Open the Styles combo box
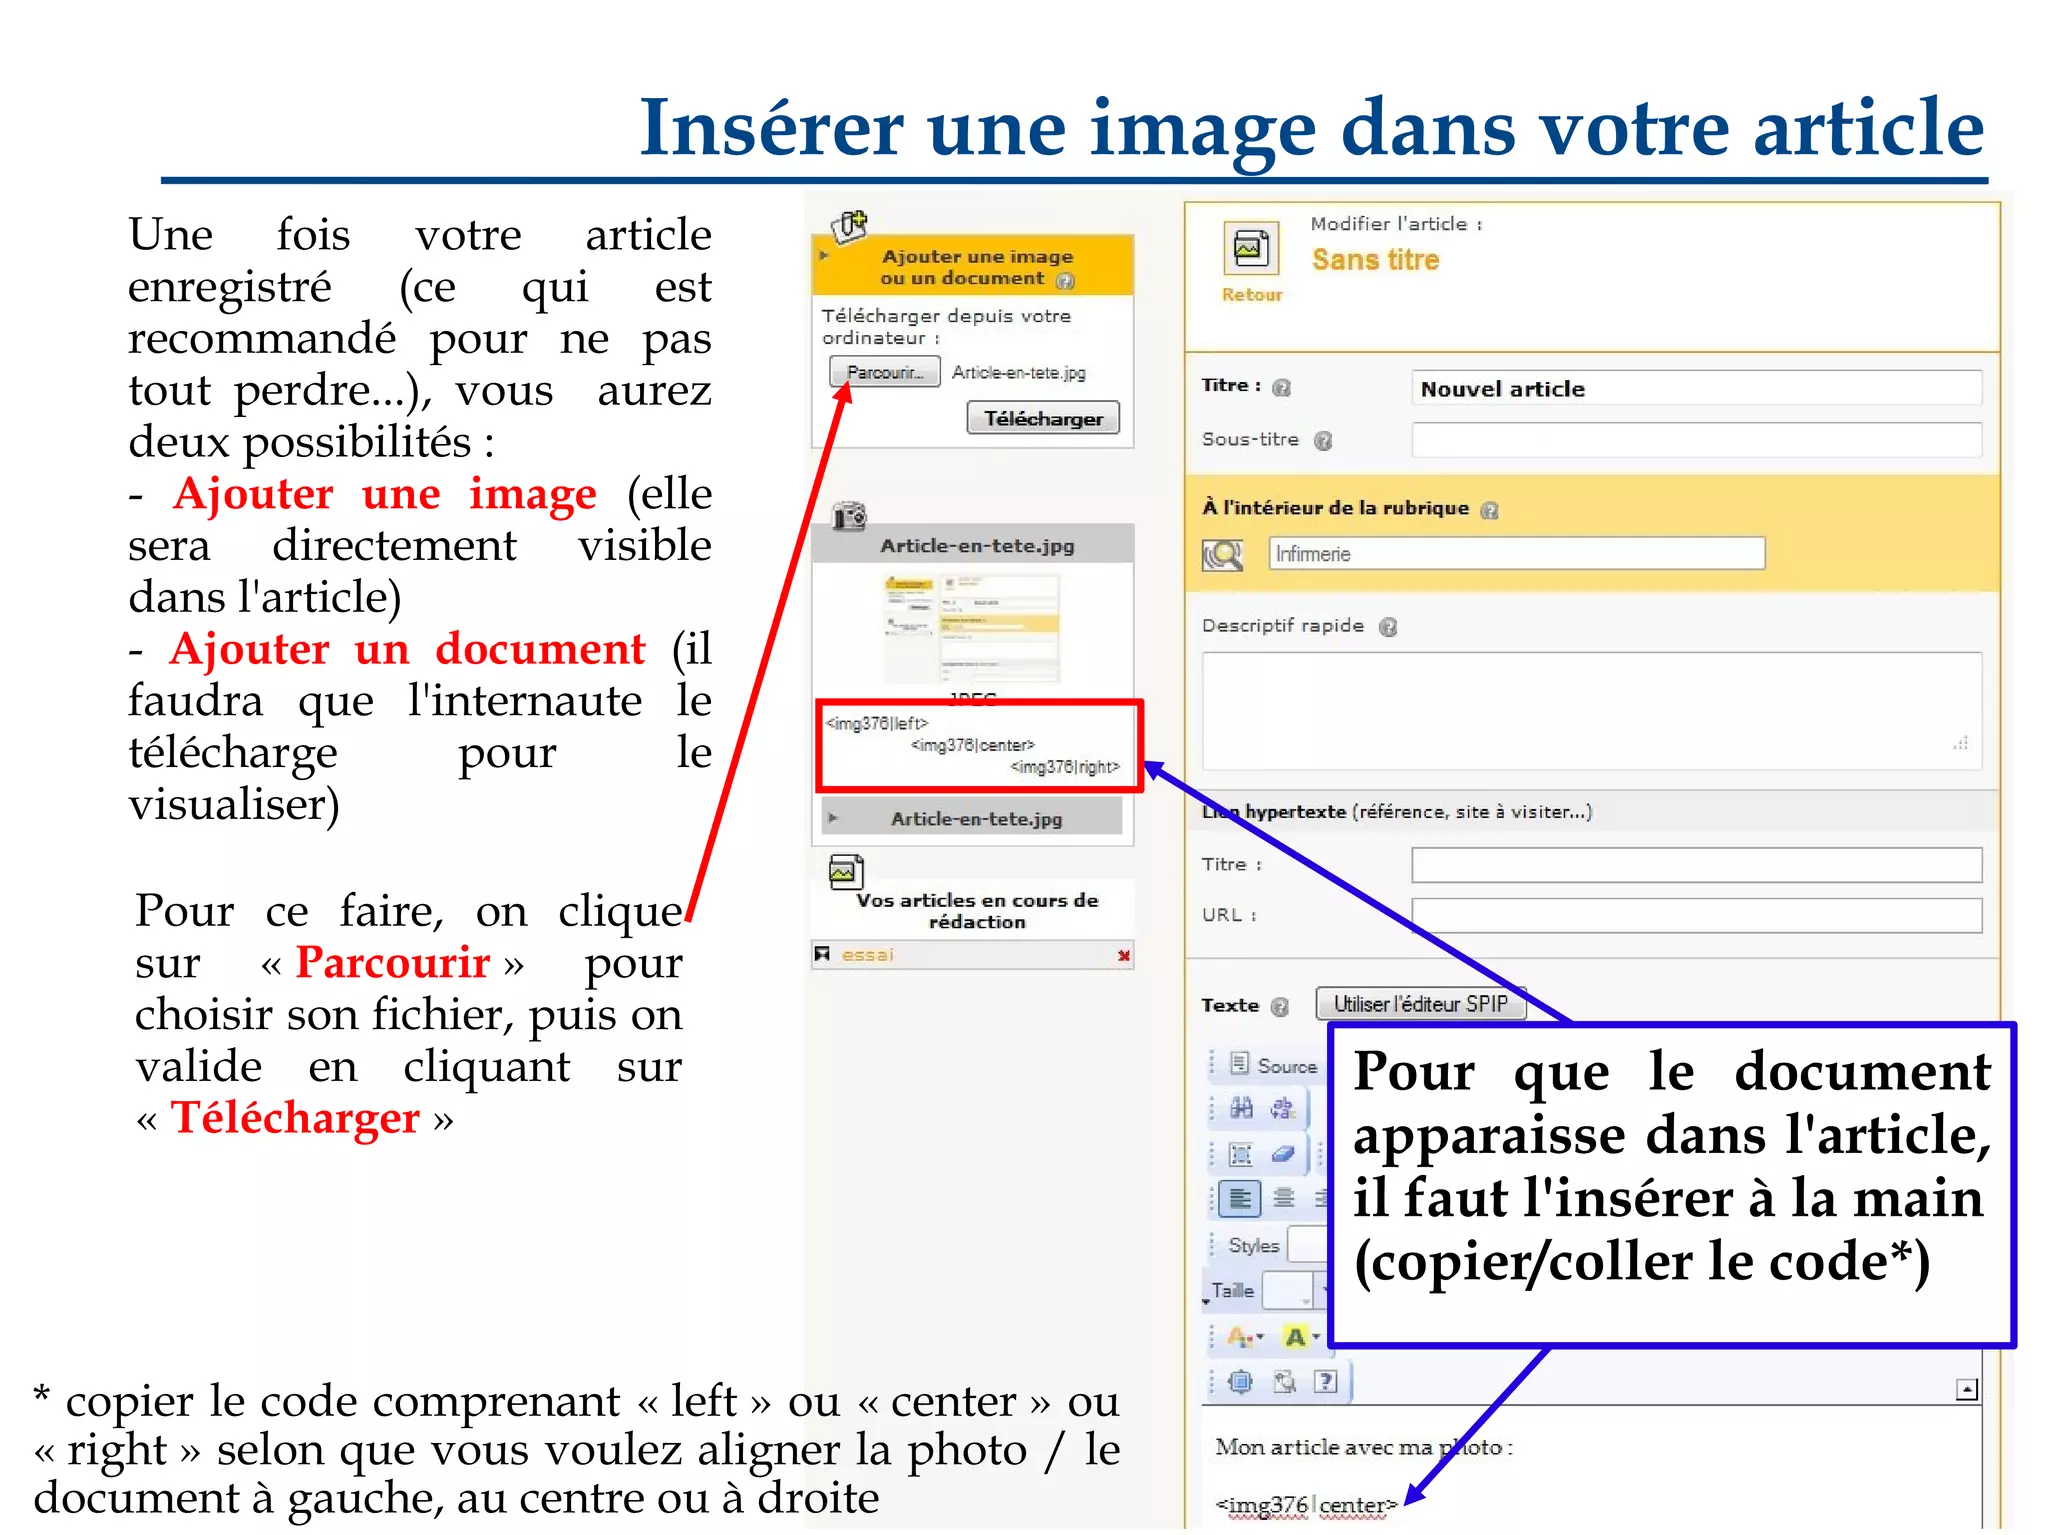 coord(1308,1244)
